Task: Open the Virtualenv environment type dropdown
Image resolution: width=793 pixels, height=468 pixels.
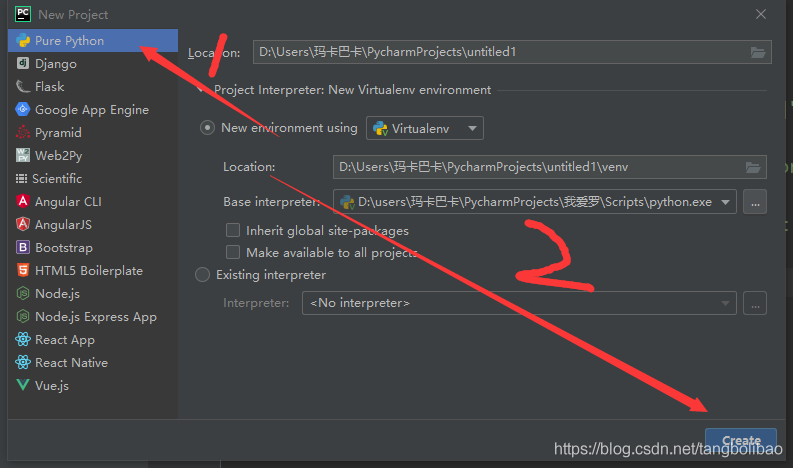Action: 425,128
